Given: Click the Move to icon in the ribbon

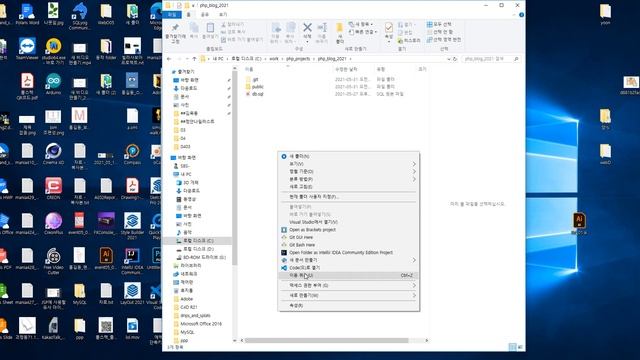Looking at the screenshot, I should pyautogui.click(x=276, y=28).
